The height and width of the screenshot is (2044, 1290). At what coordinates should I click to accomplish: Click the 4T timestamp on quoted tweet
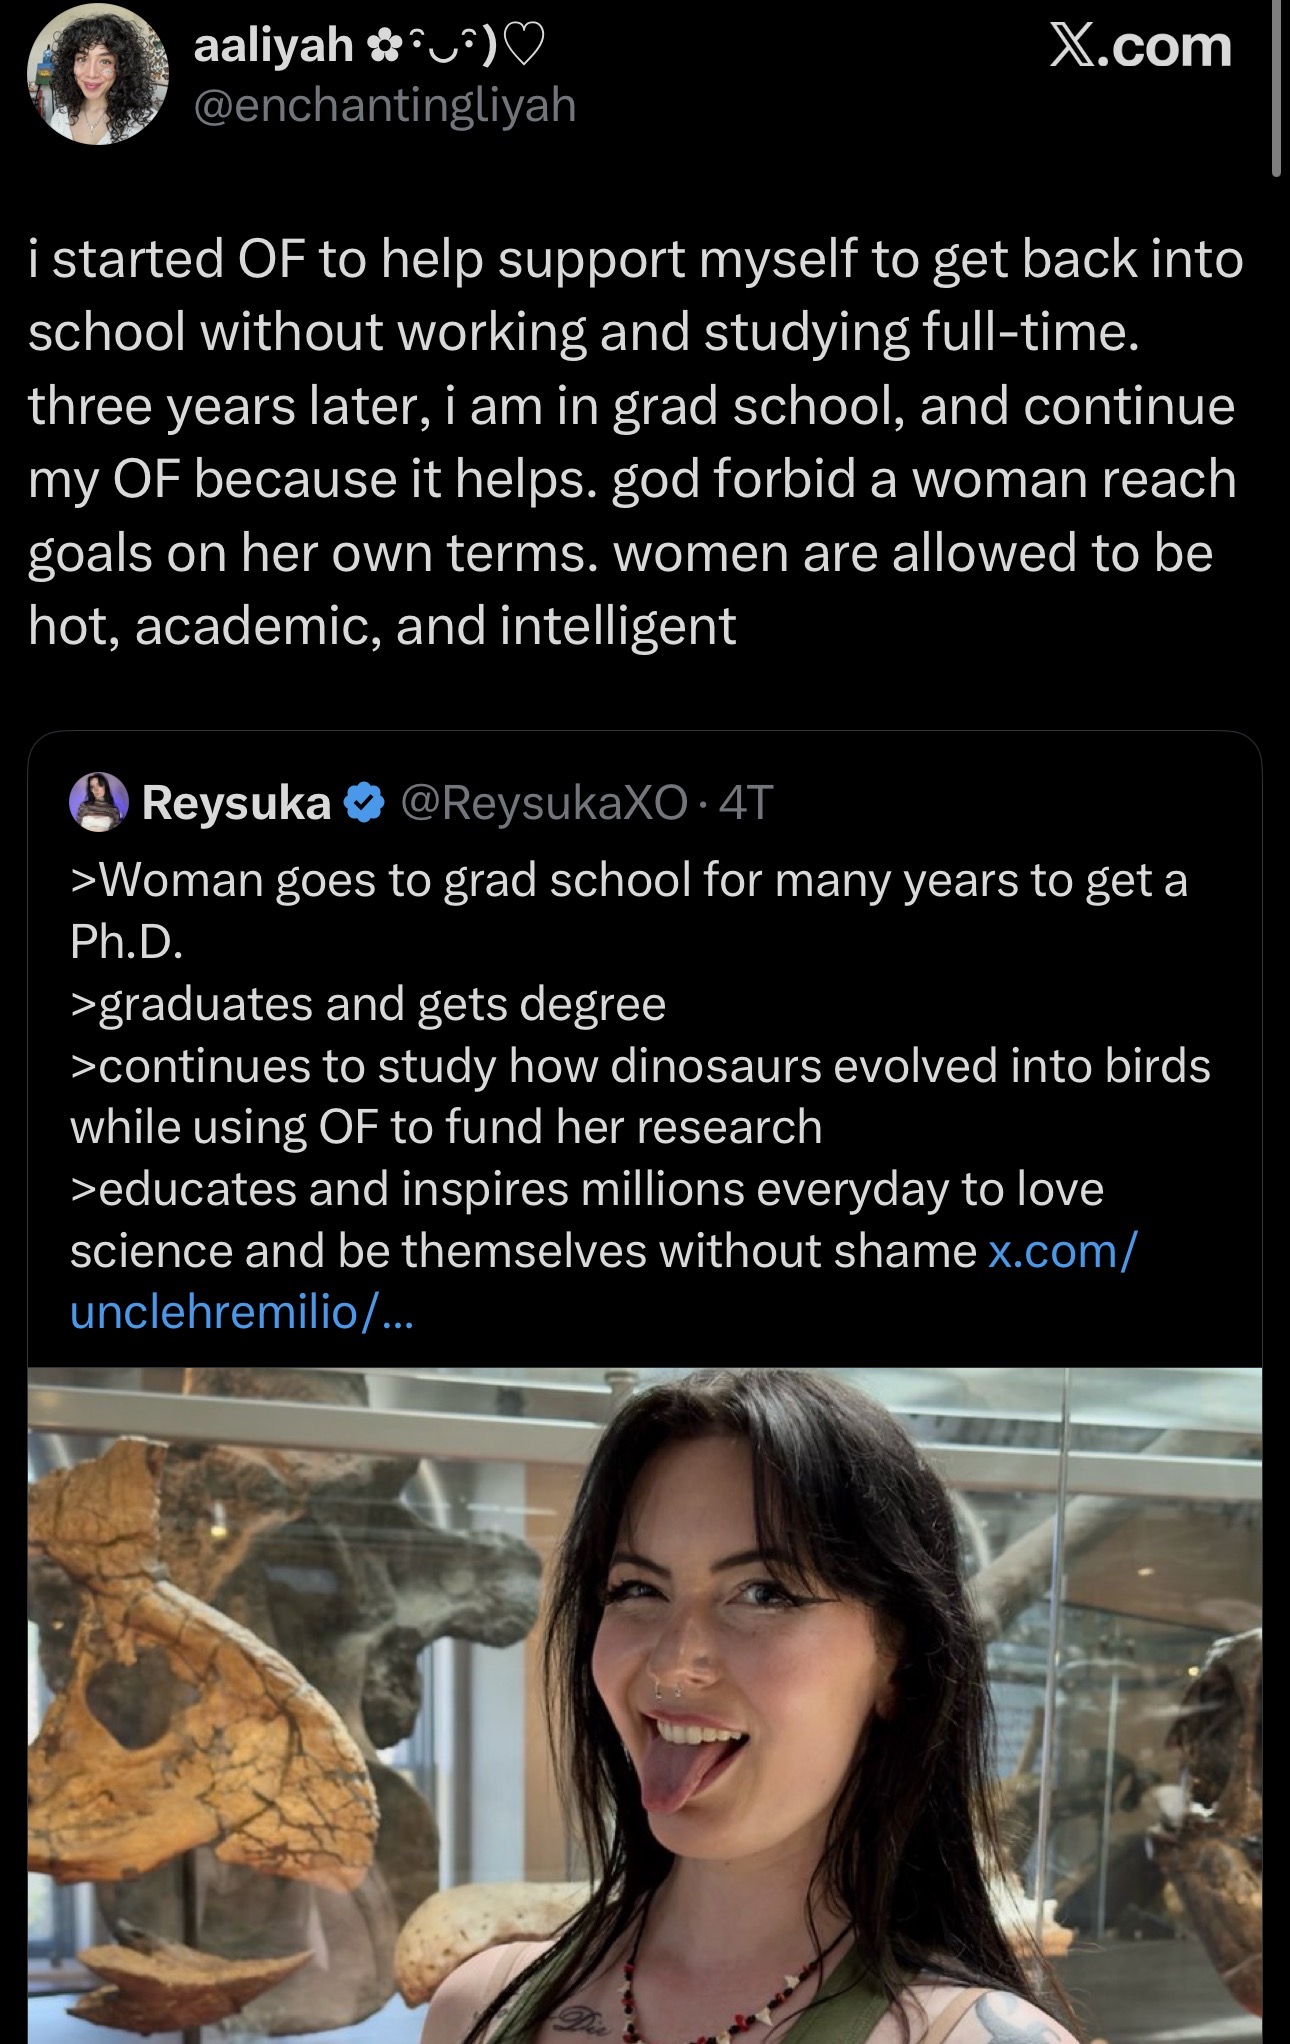pyautogui.click(x=747, y=802)
